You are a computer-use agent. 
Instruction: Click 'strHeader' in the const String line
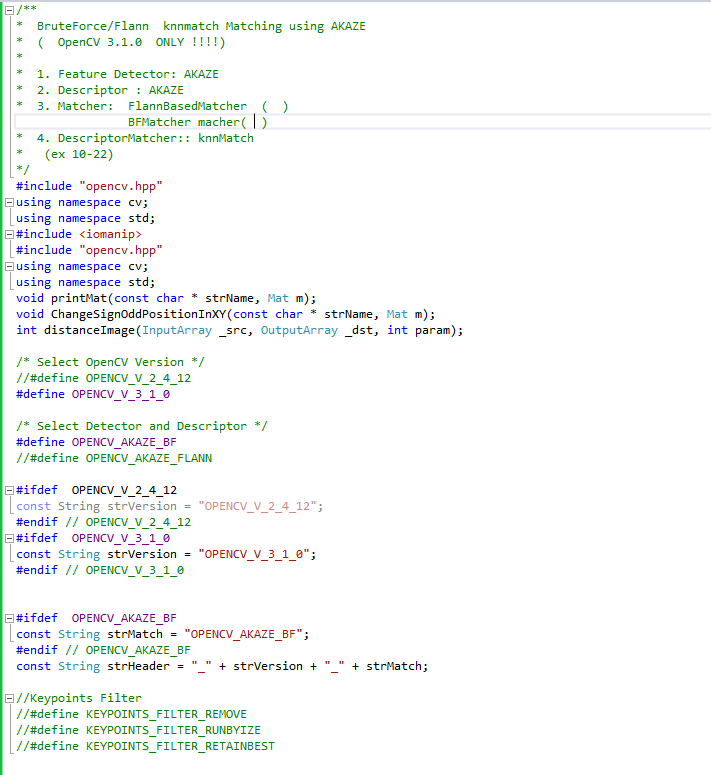(138, 666)
